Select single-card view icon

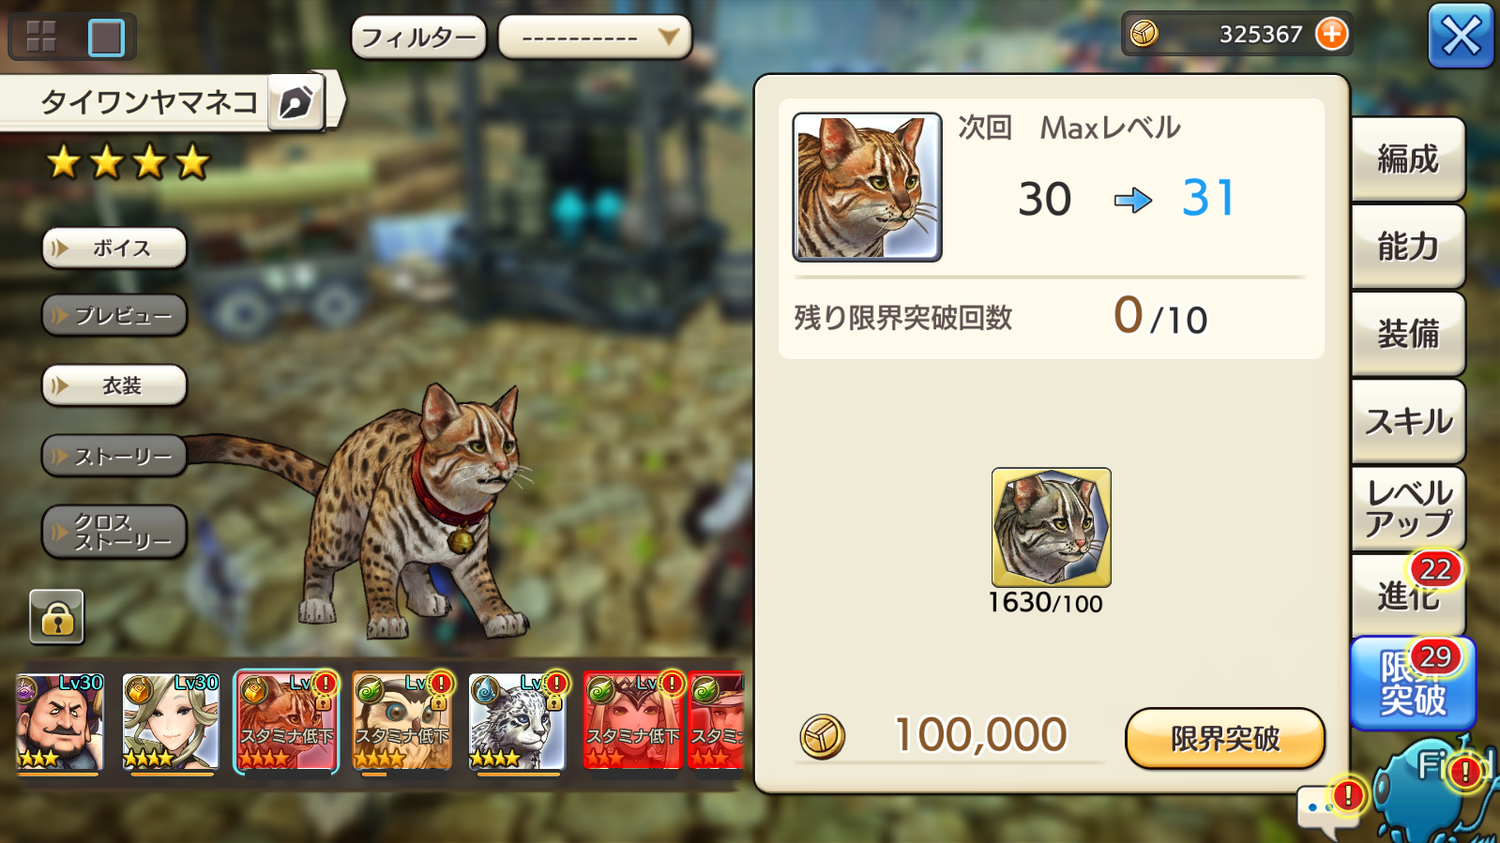pos(106,37)
